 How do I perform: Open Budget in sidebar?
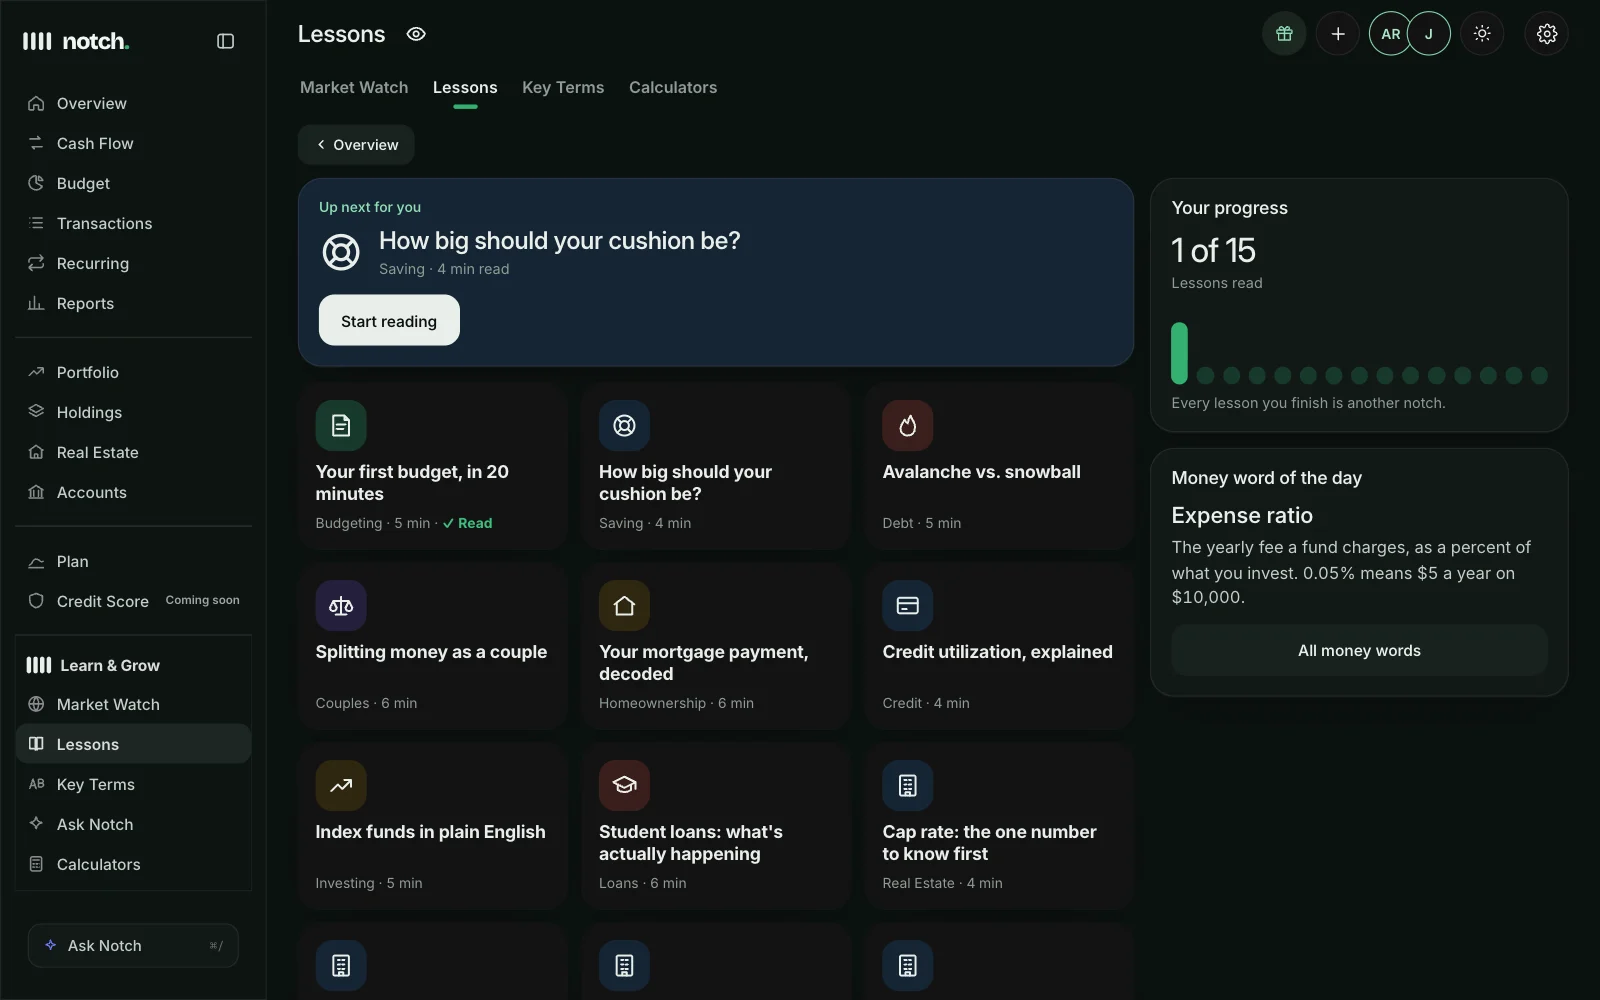pos(134,184)
